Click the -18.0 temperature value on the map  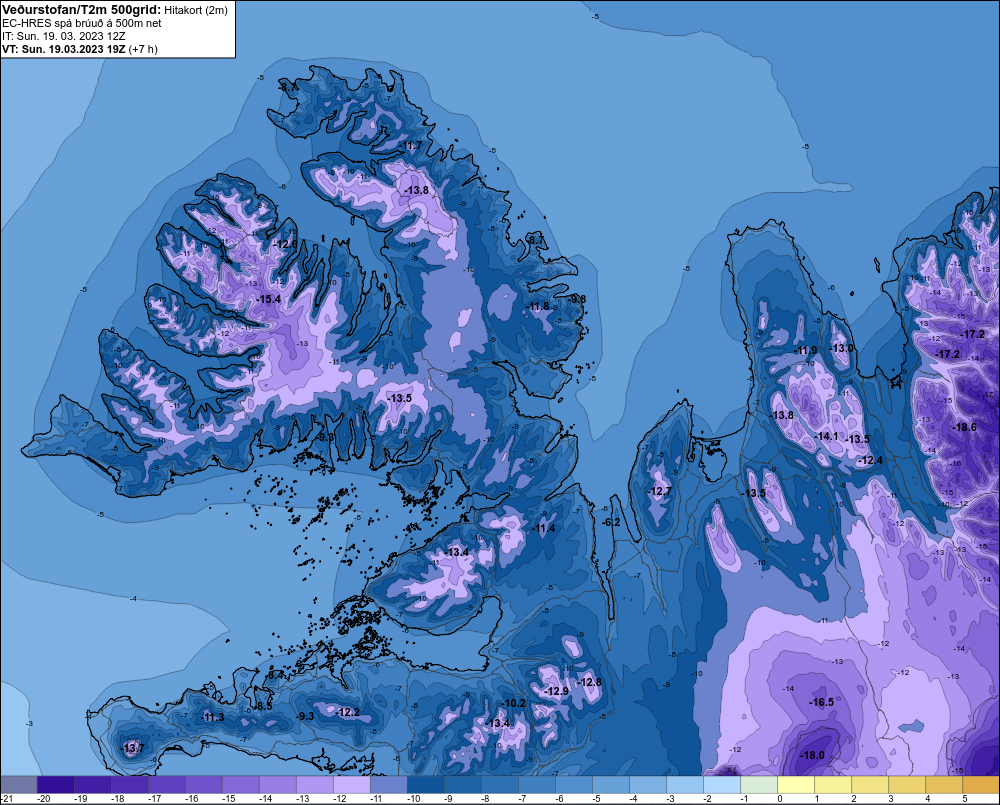(812, 755)
